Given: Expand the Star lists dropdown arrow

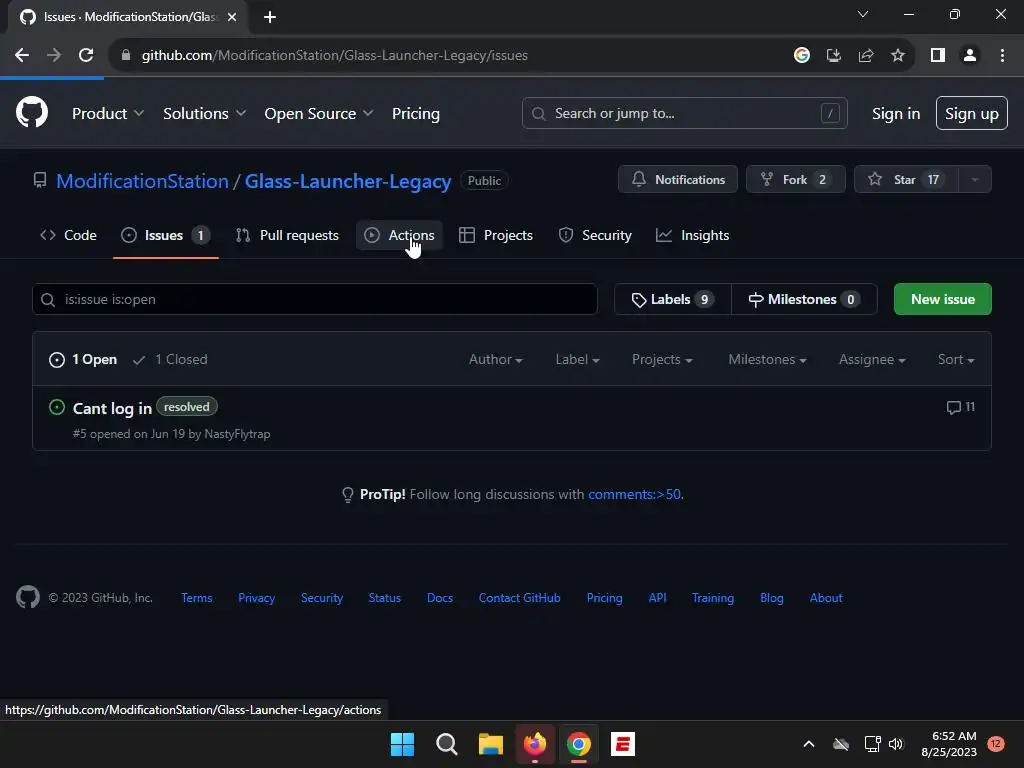Looking at the screenshot, I should (x=975, y=180).
